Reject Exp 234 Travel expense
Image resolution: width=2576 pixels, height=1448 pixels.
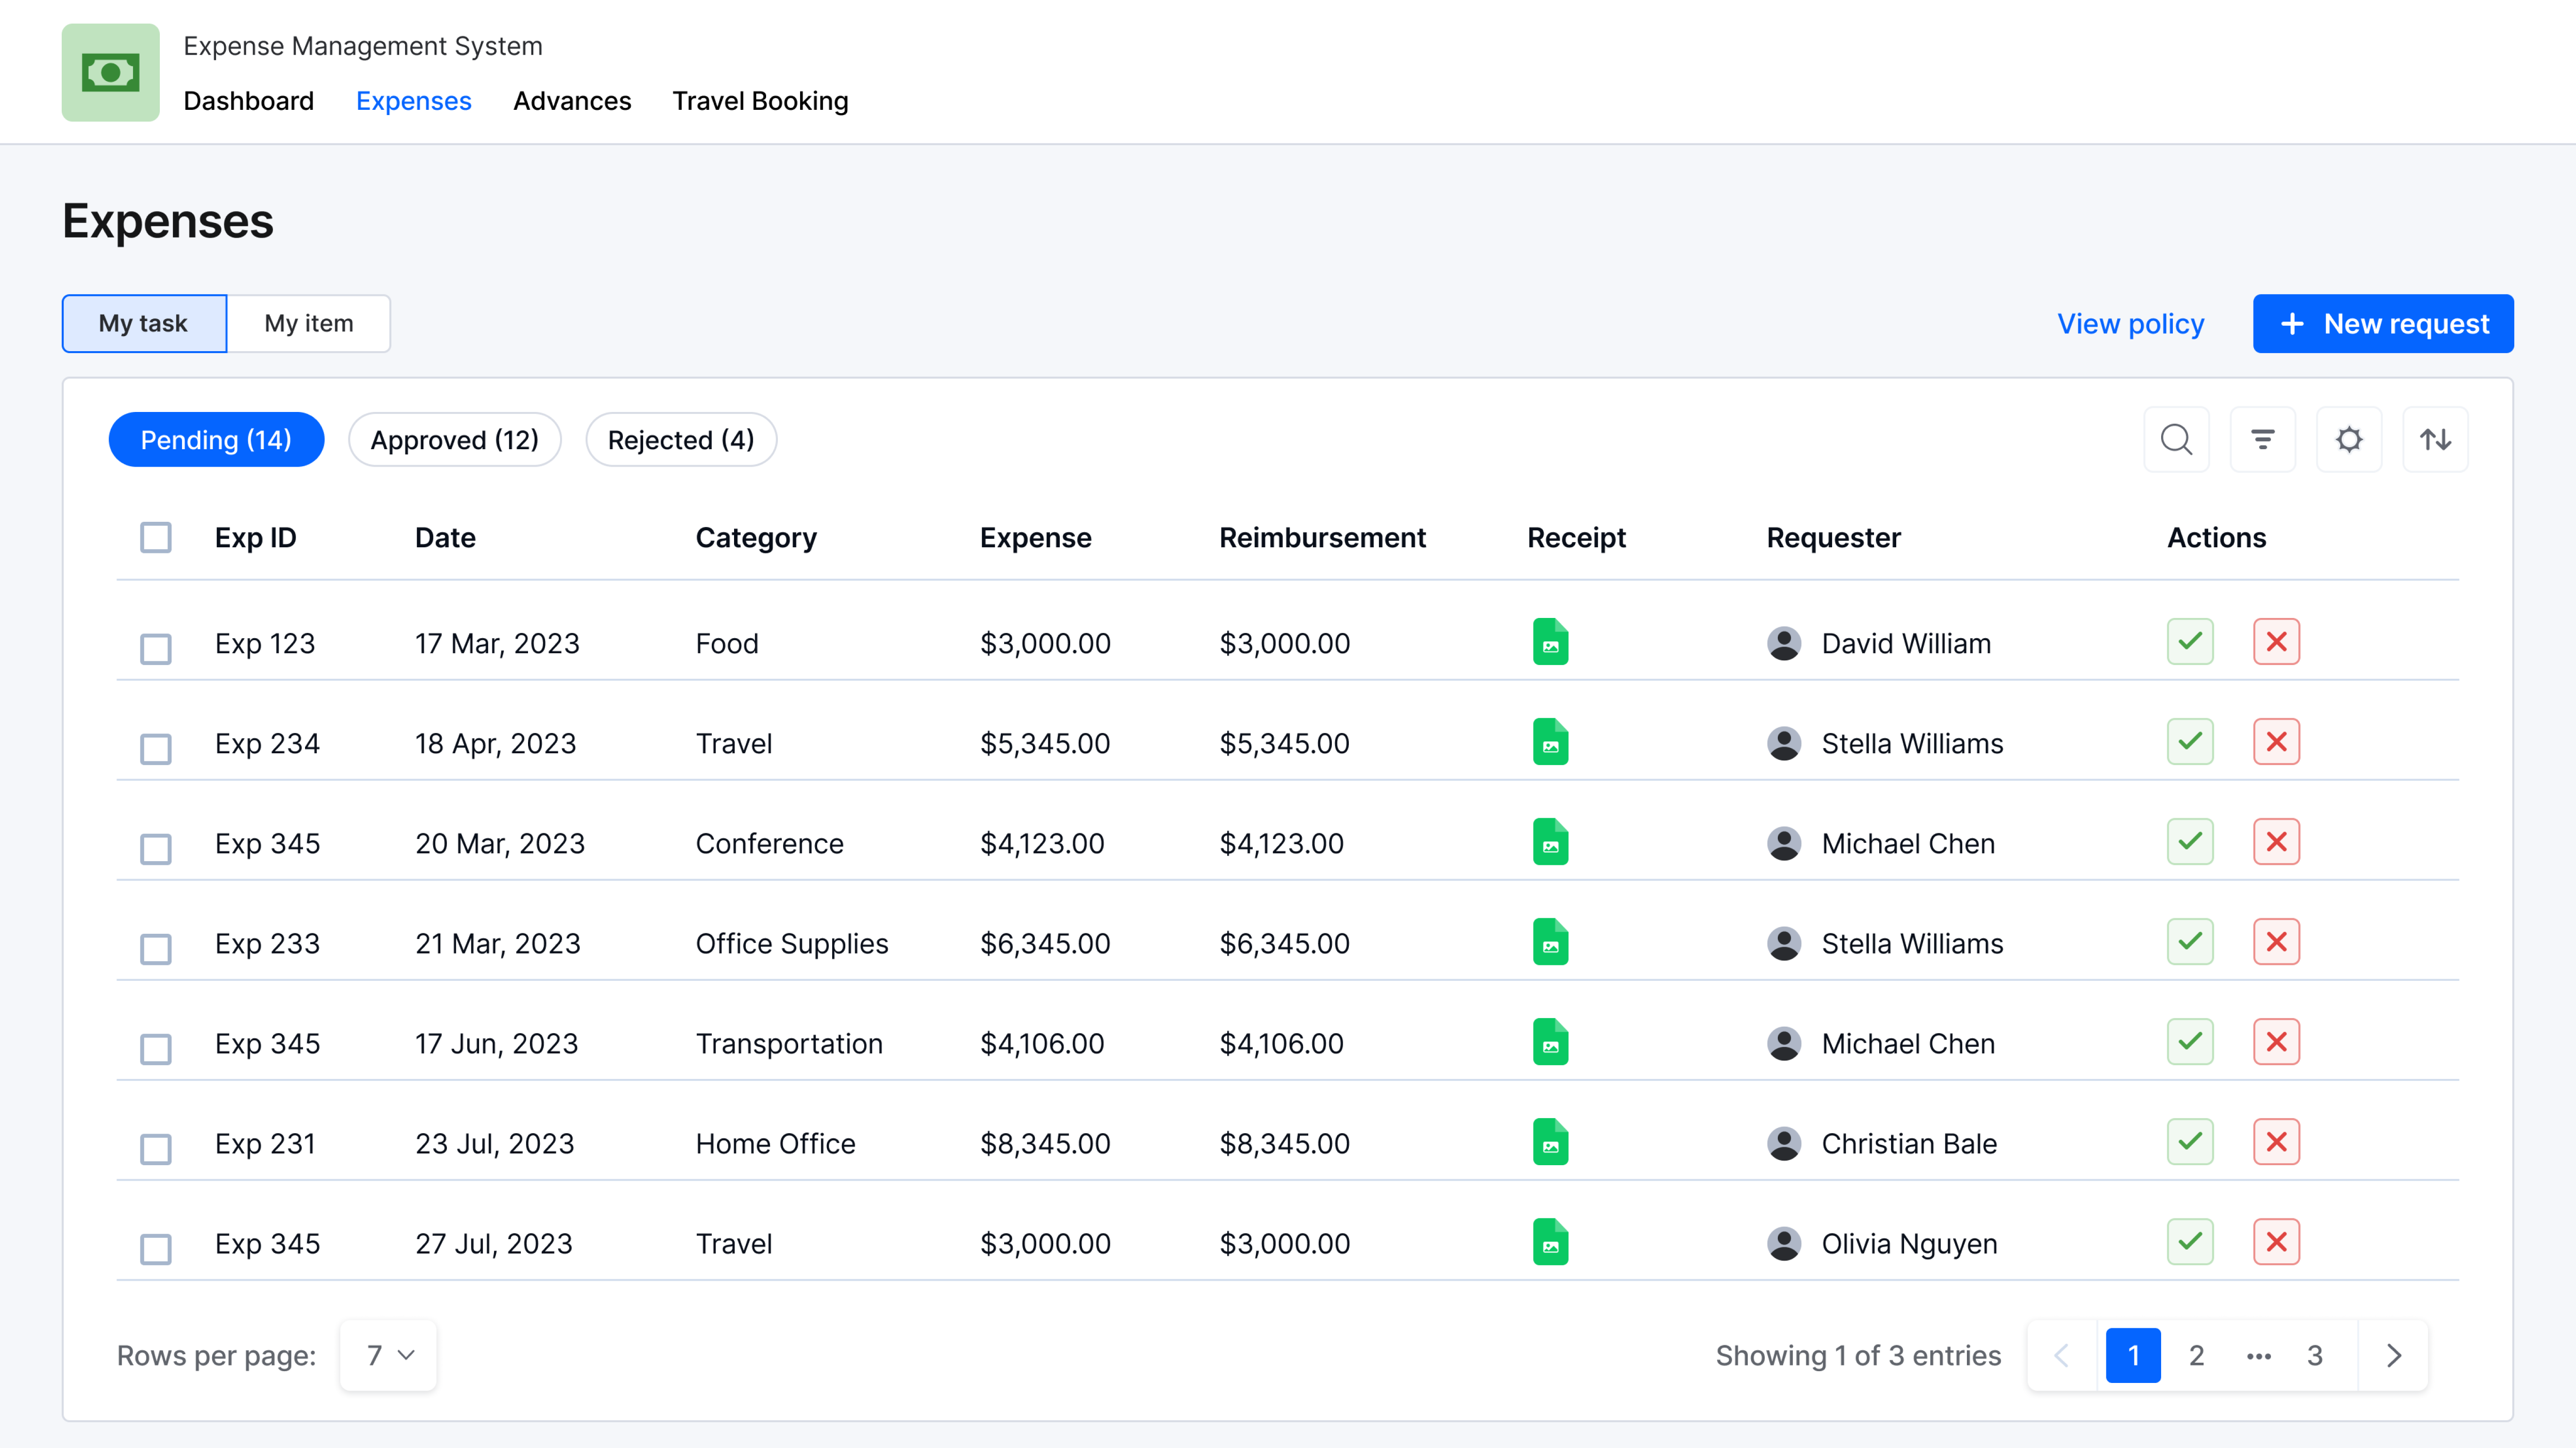click(2276, 742)
